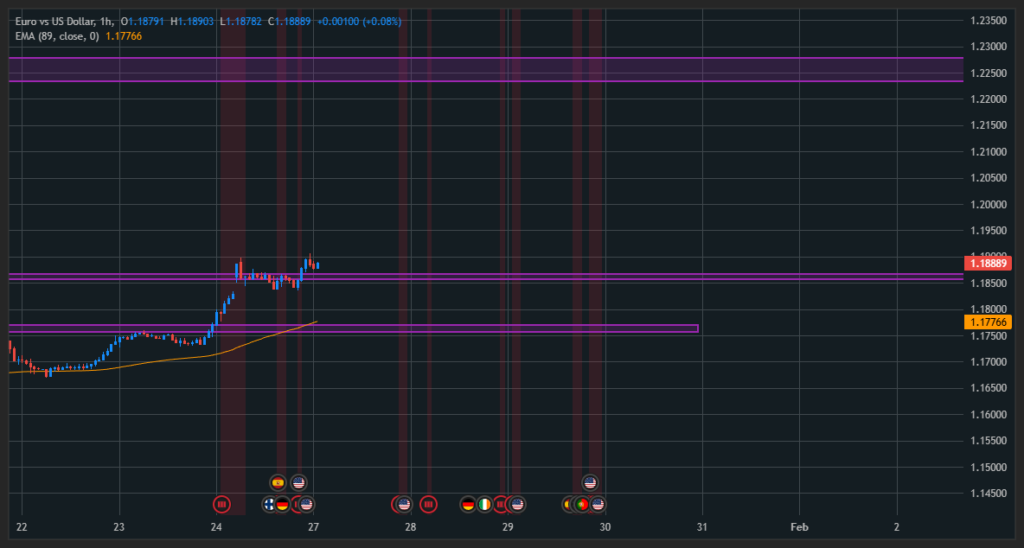Click the Portugal flag event icon

click(582, 504)
